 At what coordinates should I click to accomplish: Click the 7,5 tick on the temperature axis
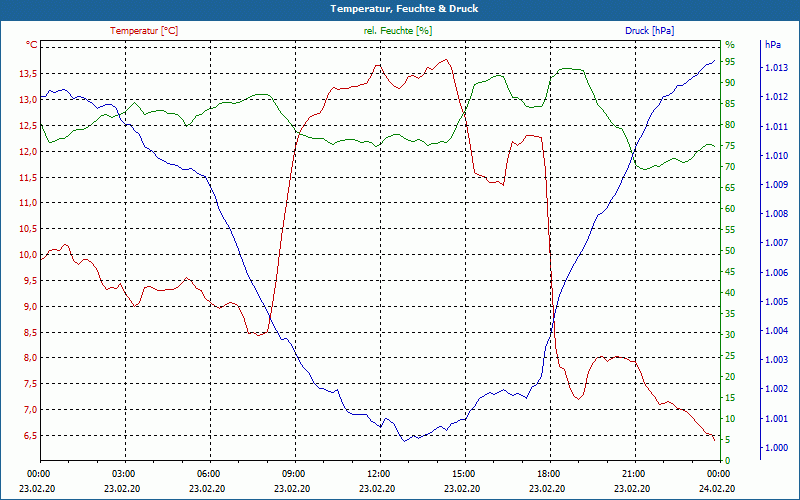click(x=31, y=384)
